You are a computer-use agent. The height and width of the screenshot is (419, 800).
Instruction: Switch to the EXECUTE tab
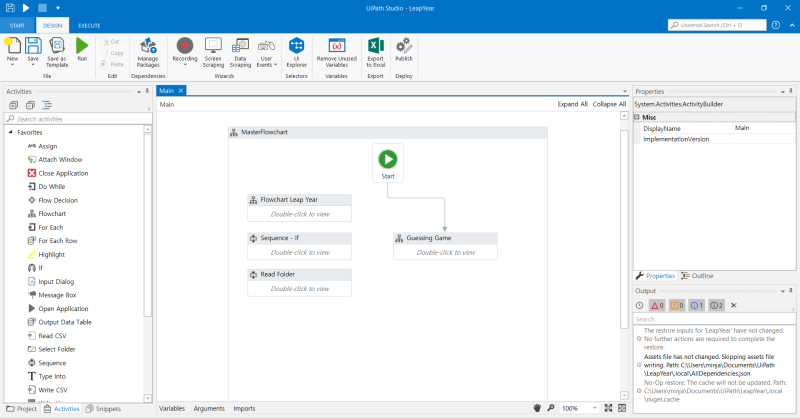89,26
